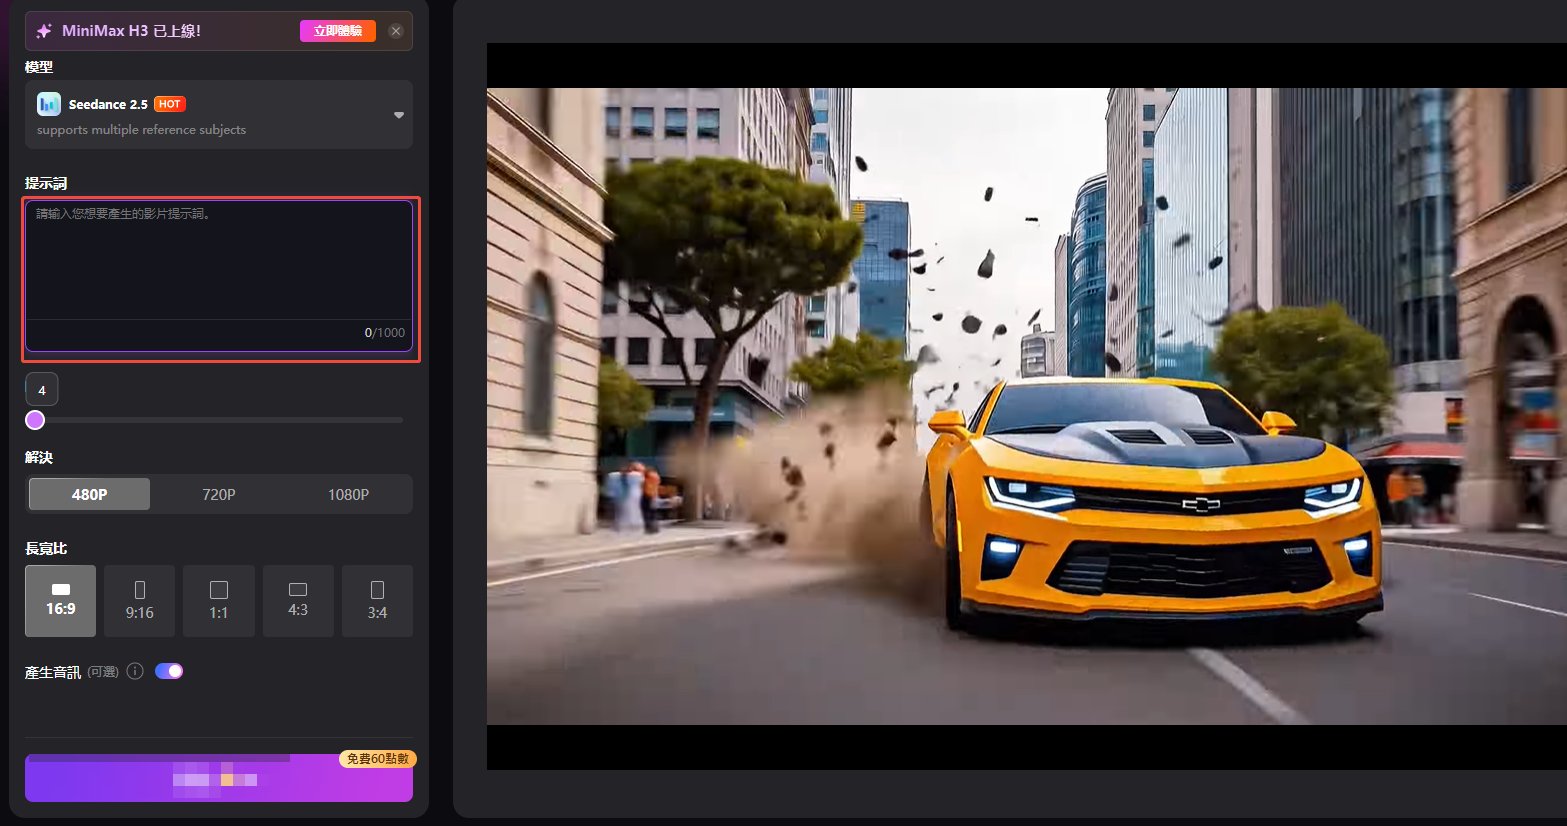This screenshot has width=1567, height=826.
Task: Click the yellow car video preview
Action: click(x=1027, y=406)
